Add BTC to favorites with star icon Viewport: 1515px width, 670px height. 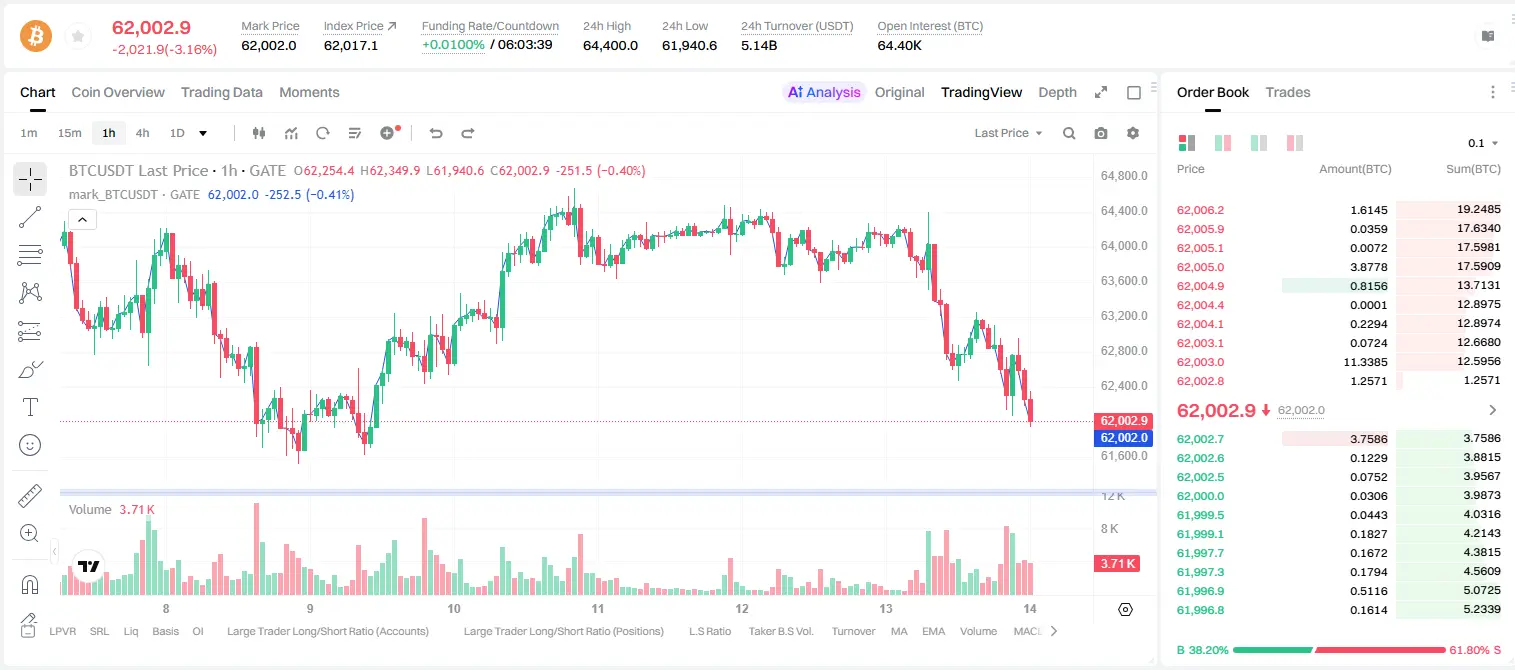coord(78,37)
